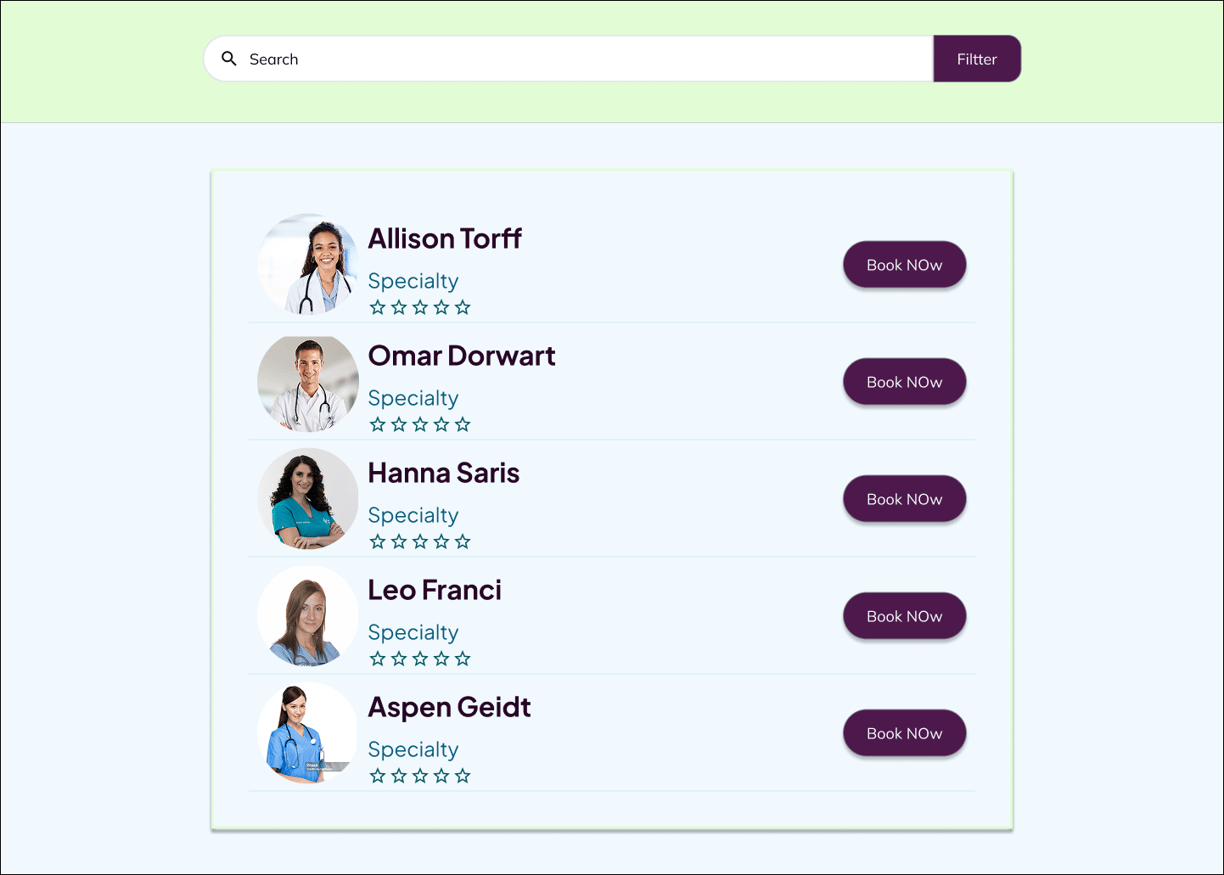The width and height of the screenshot is (1224, 875).
Task: Select Omar Dorwart's profile photo
Action: coord(308,381)
